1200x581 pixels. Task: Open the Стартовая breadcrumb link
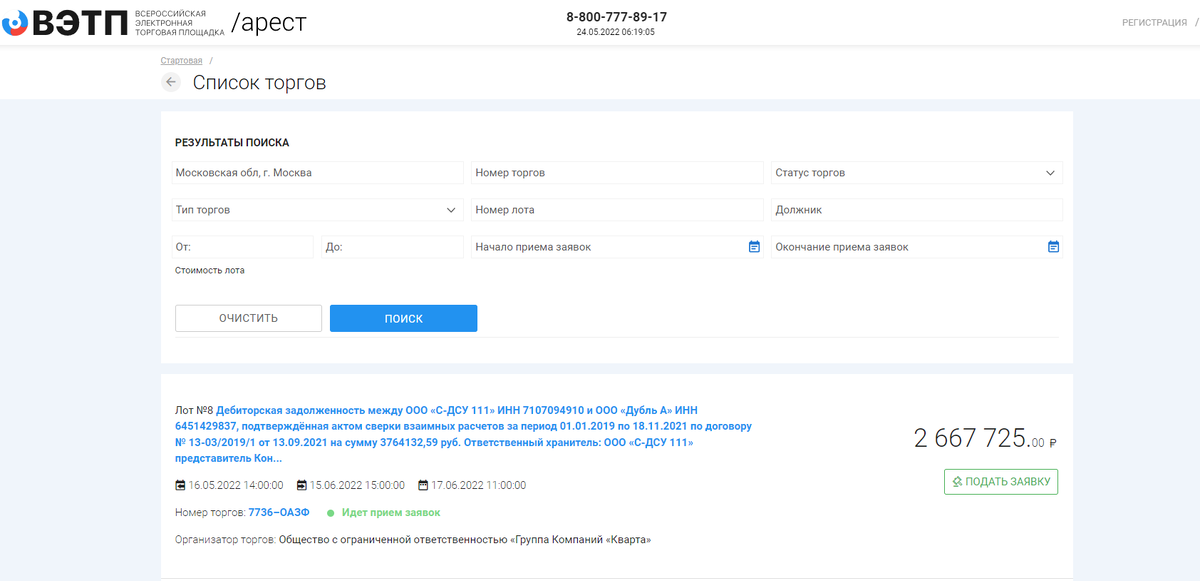pyautogui.click(x=181, y=61)
